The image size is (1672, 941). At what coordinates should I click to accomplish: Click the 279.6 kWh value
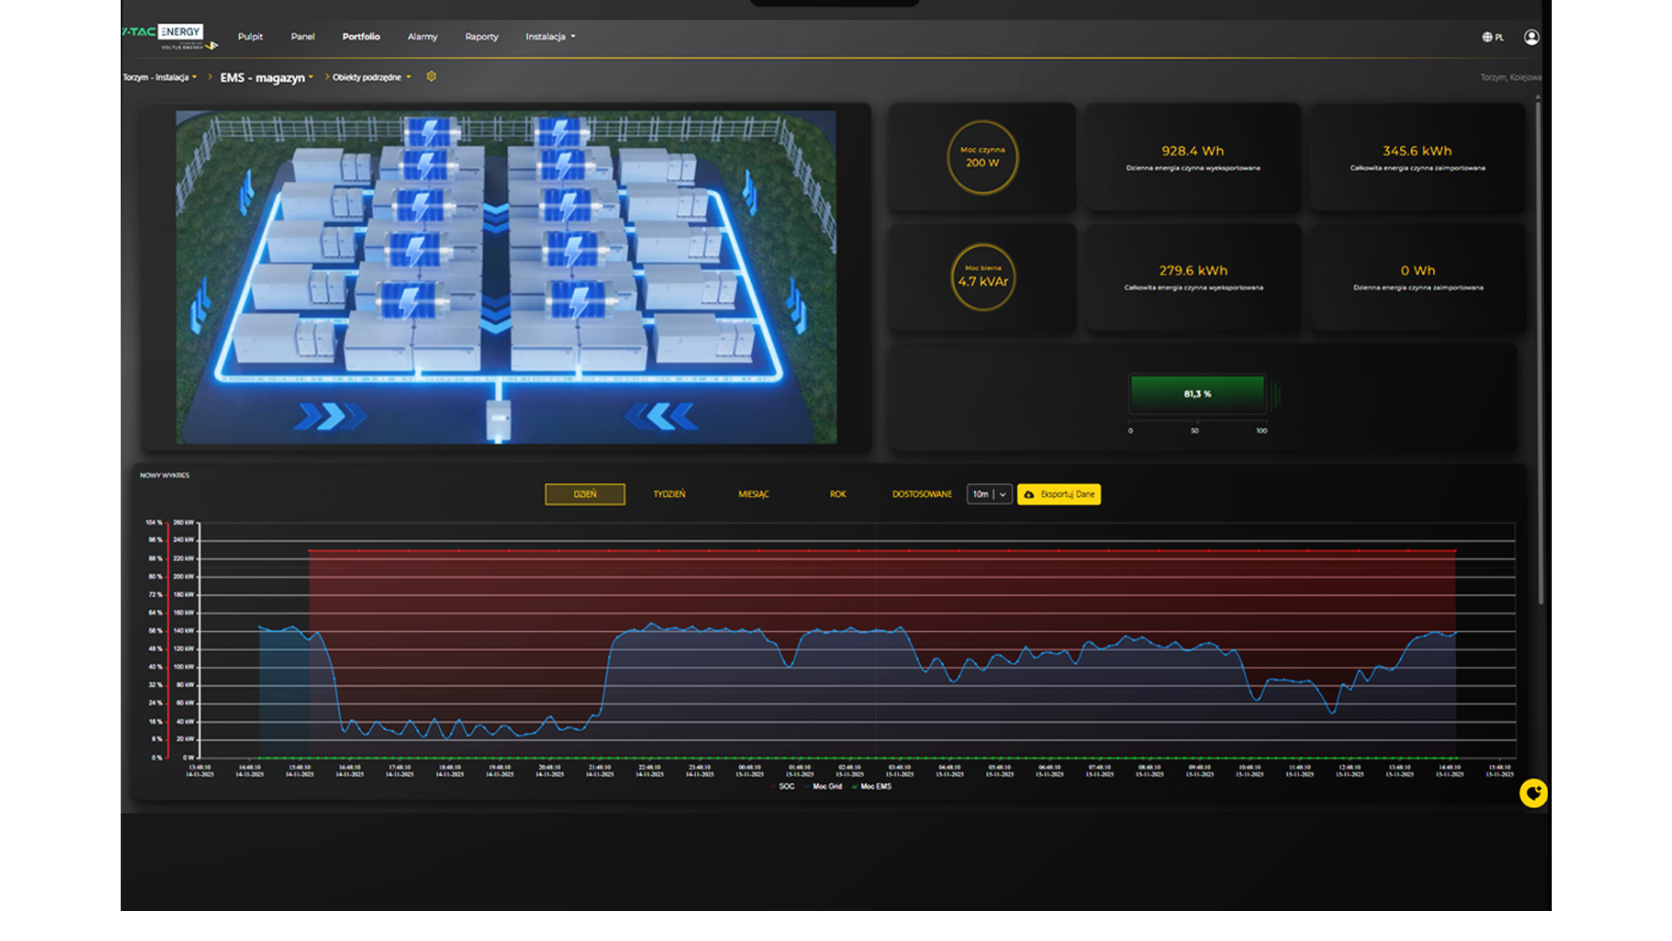tap(1193, 271)
